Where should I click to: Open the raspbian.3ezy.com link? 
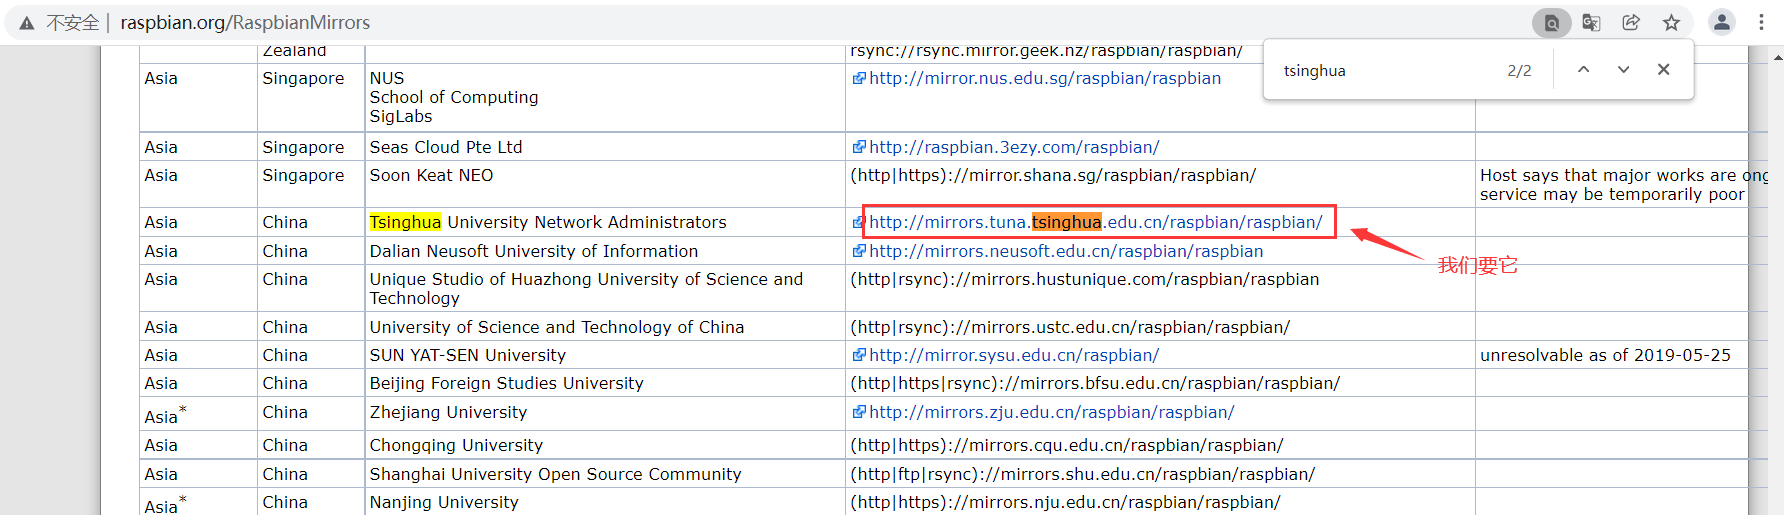[1014, 147]
